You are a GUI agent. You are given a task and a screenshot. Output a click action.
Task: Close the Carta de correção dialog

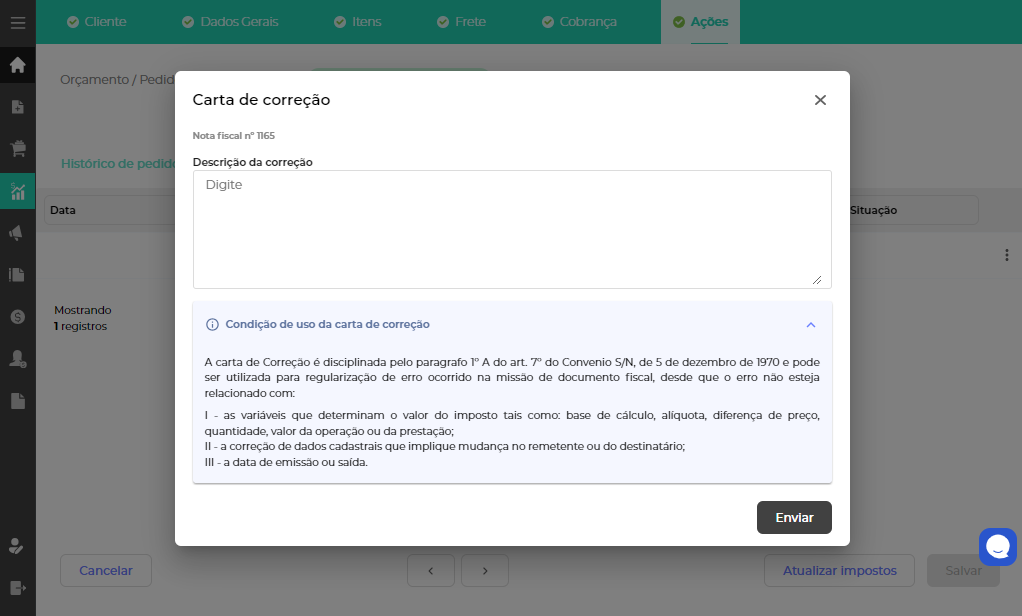[820, 100]
